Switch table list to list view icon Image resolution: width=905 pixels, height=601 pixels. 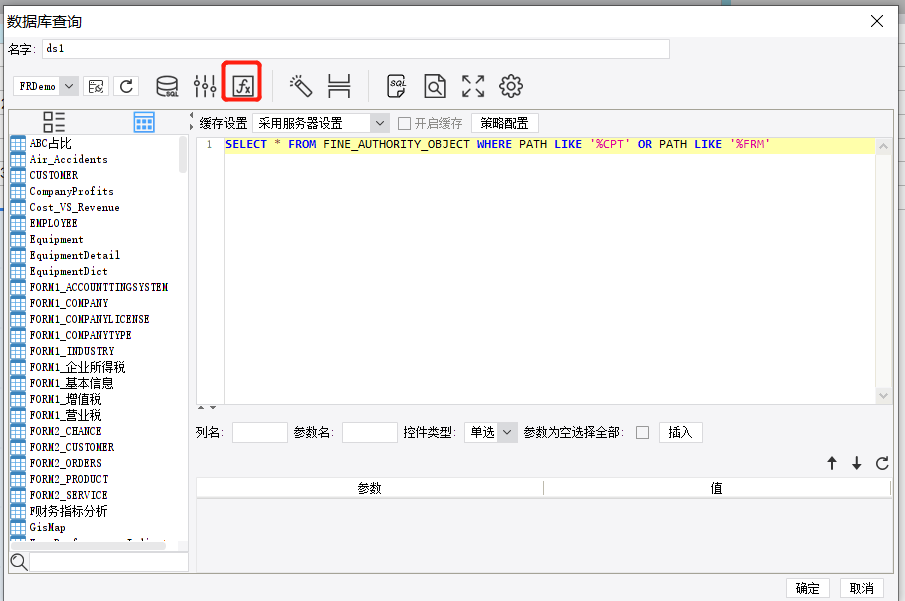click(54, 122)
